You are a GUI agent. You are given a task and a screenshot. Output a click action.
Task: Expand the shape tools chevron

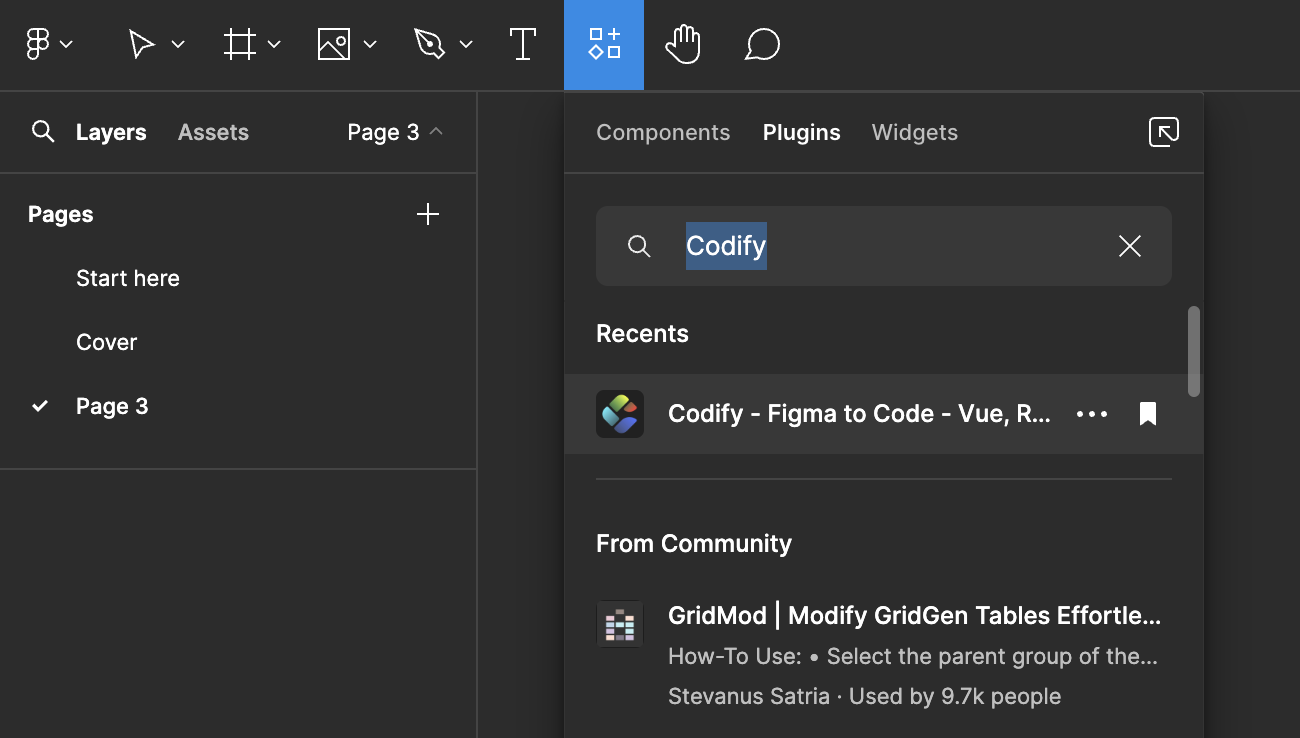click(x=370, y=44)
